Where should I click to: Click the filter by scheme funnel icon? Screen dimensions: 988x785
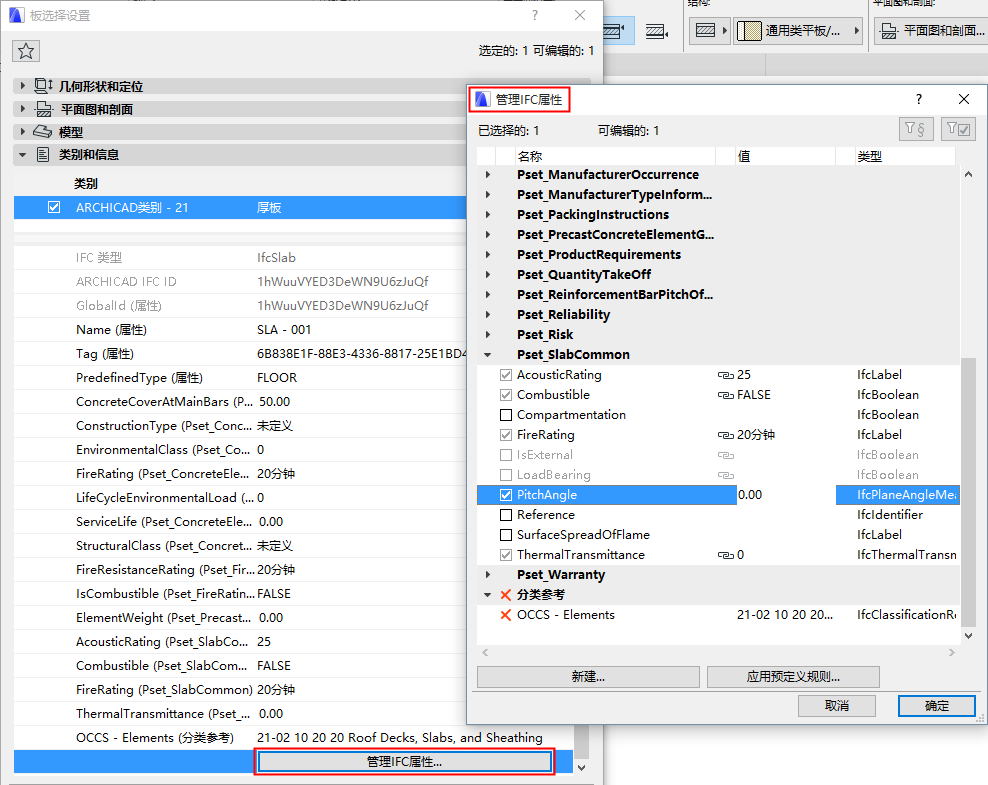click(916, 128)
